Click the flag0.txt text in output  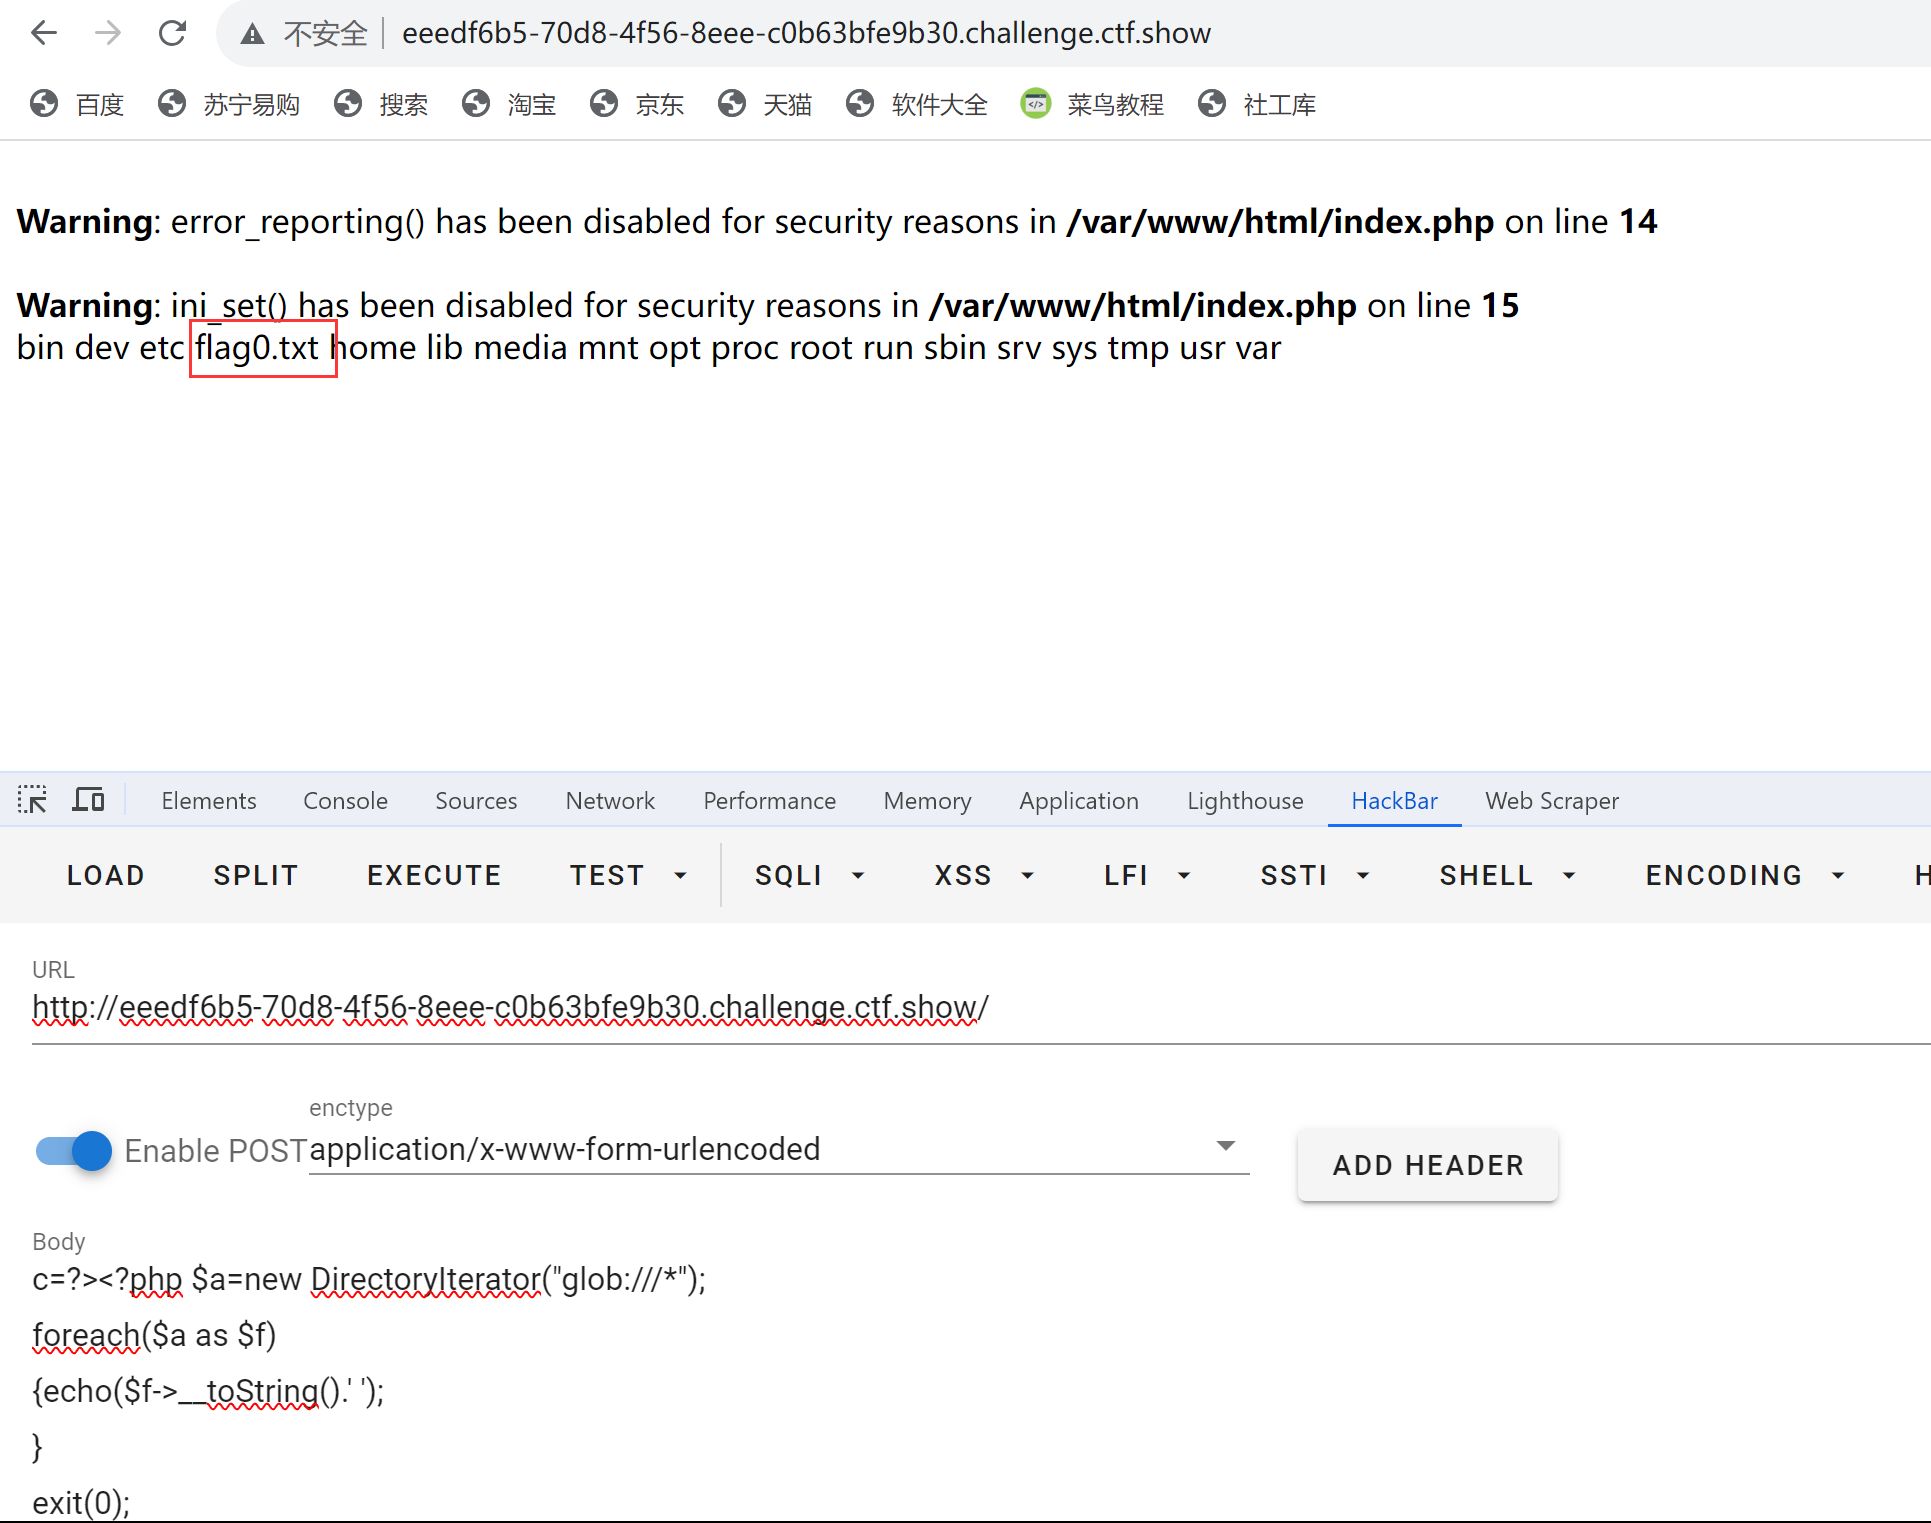tap(257, 348)
